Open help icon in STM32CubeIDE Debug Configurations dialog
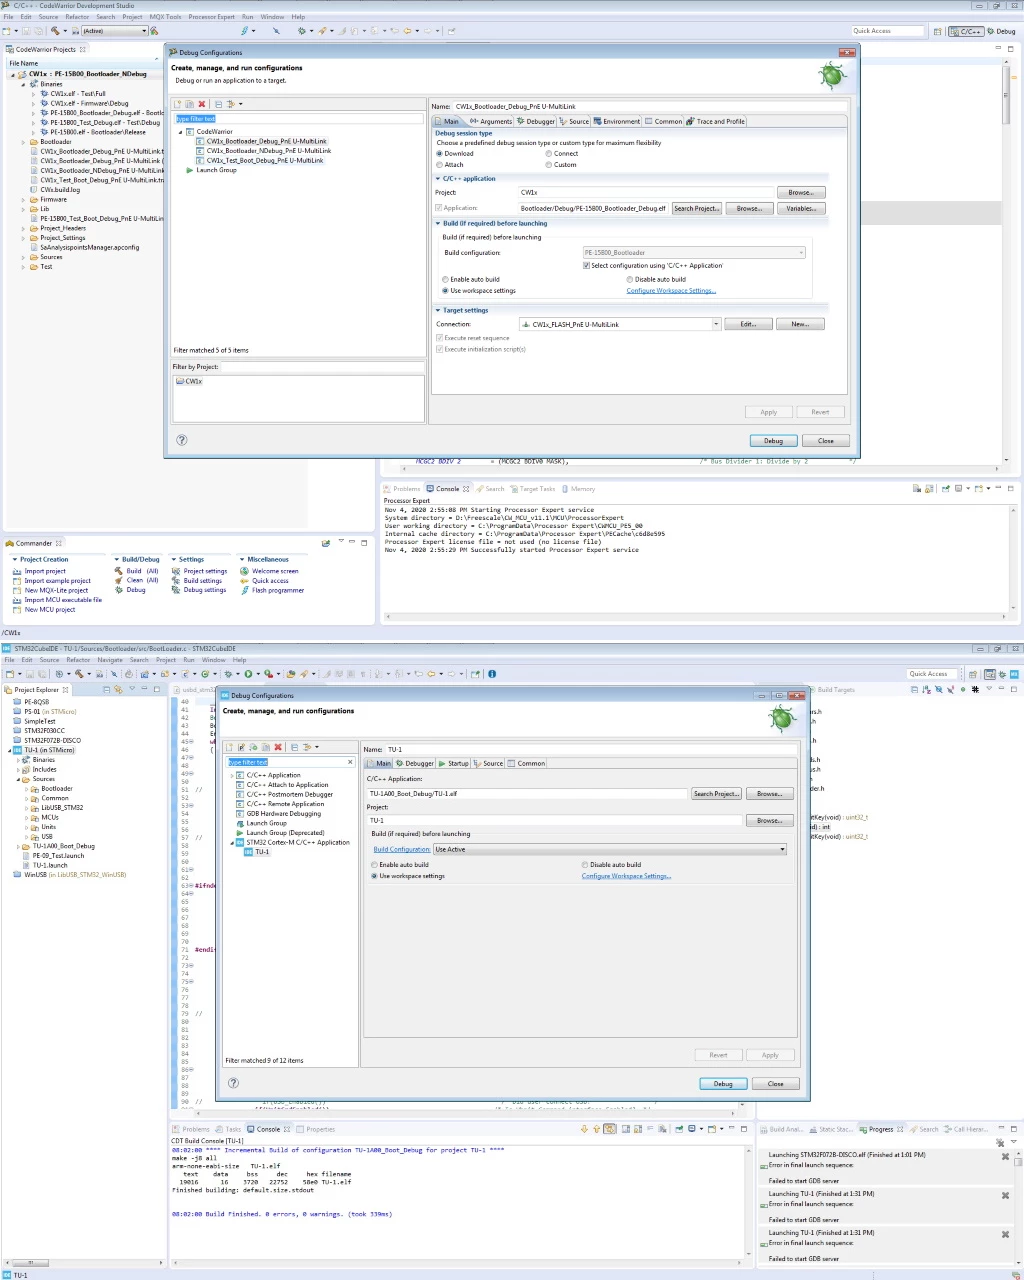This screenshot has height=1280, width=1024. point(233,1083)
